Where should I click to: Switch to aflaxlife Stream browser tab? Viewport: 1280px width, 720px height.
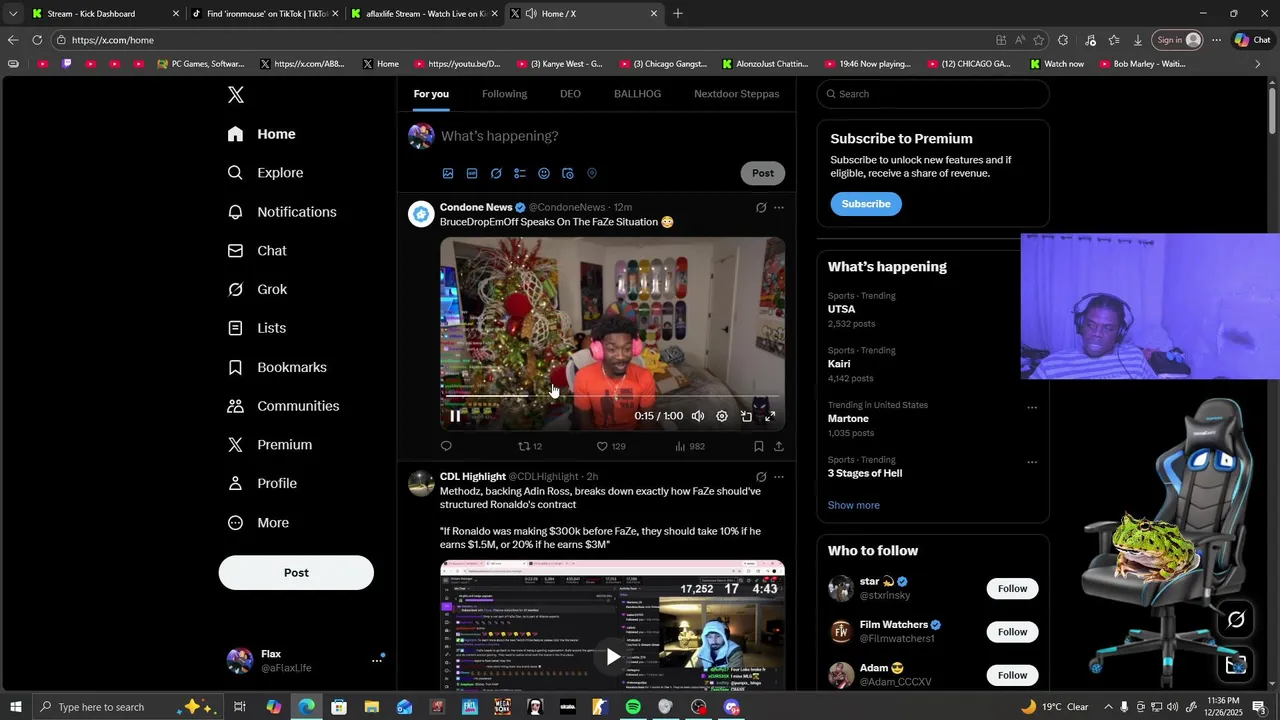(x=424, y=14)
